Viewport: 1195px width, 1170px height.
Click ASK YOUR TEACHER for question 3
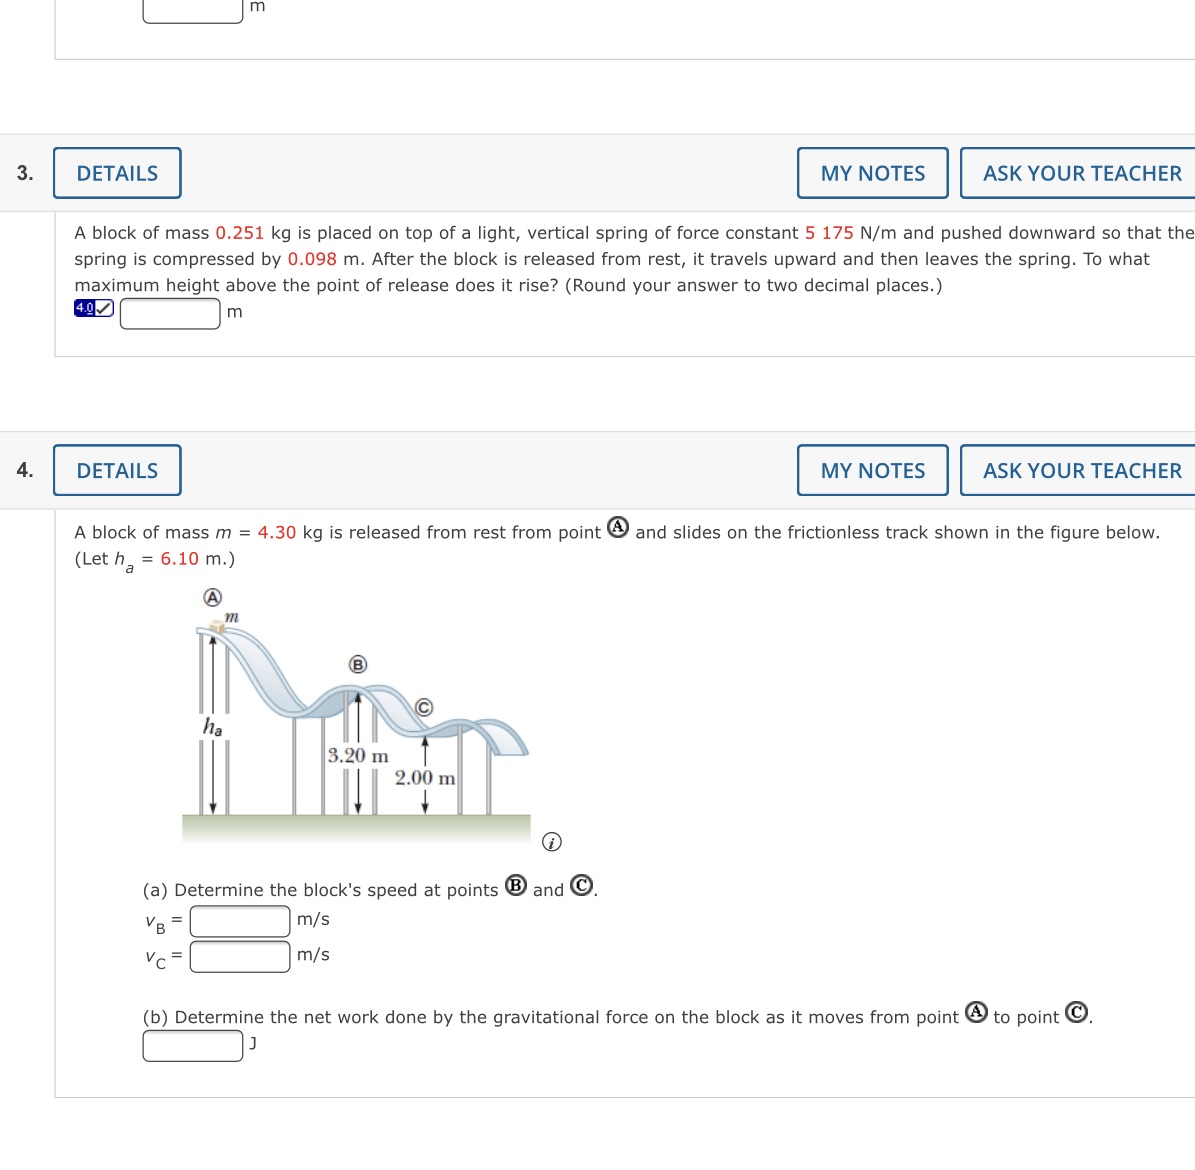click(x=1081, y=172)
